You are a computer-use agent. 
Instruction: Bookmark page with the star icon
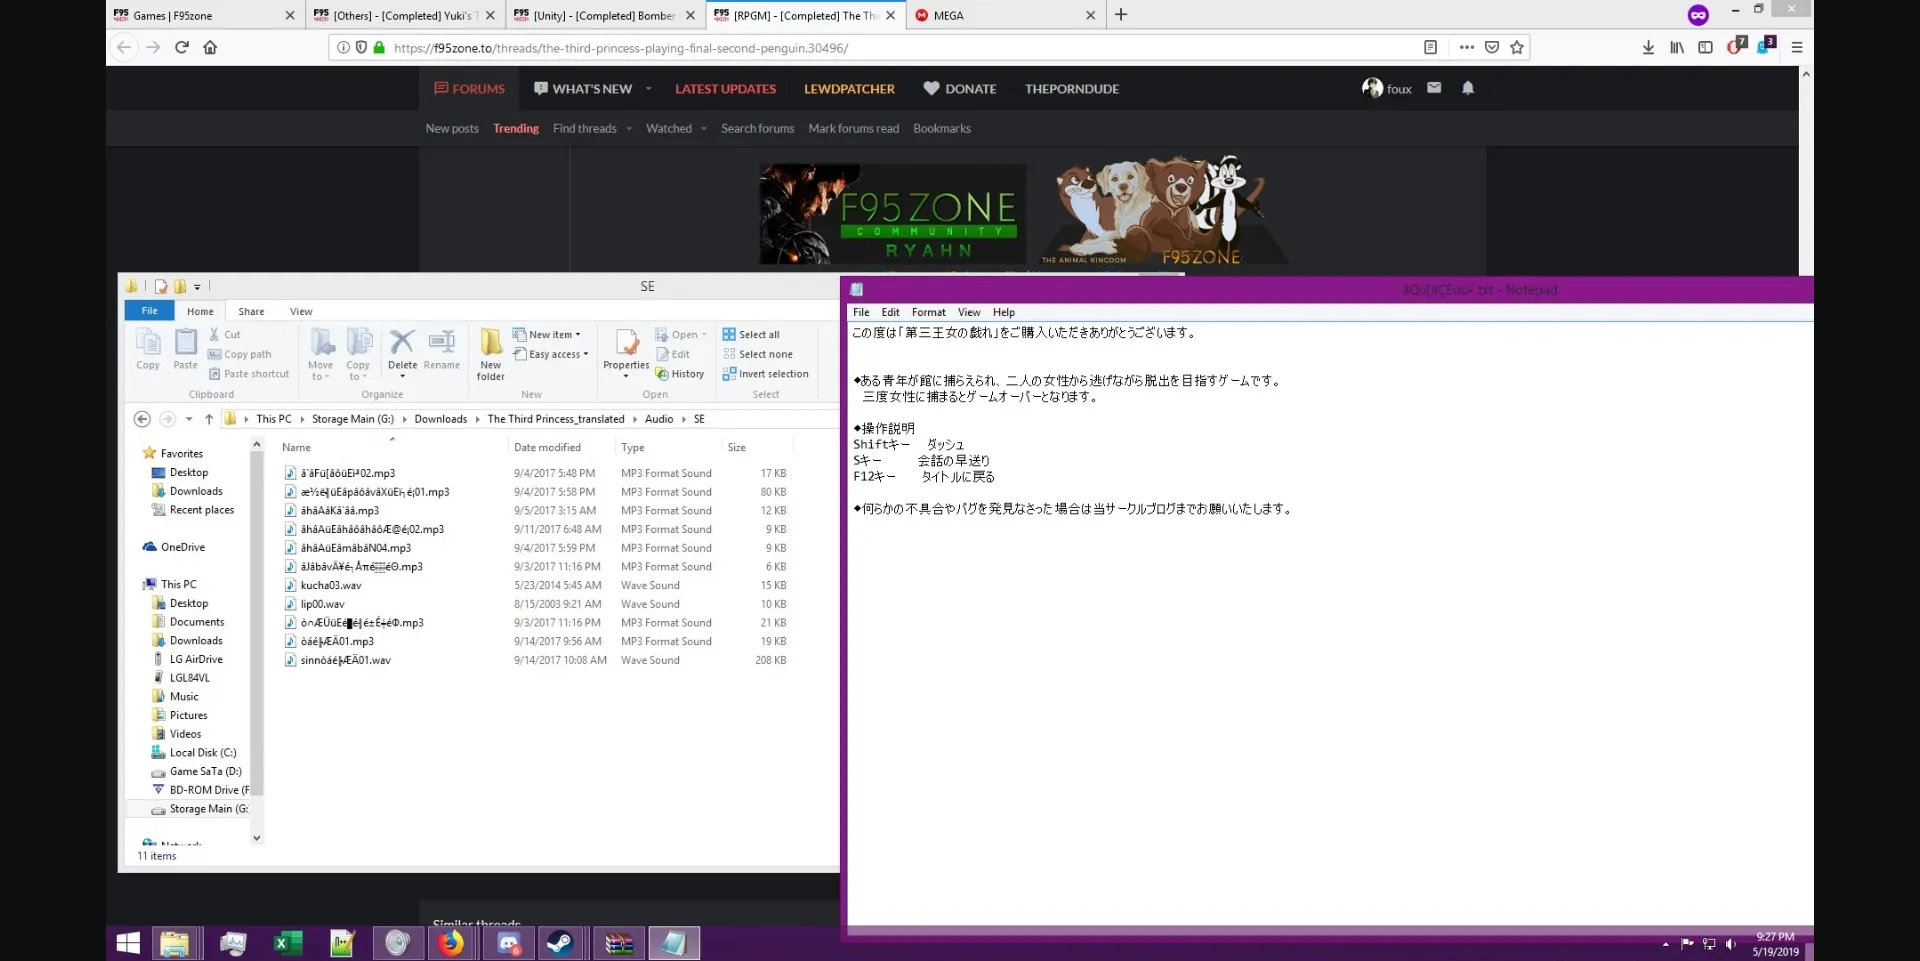pyautogui.click(x=1517, y=47)
